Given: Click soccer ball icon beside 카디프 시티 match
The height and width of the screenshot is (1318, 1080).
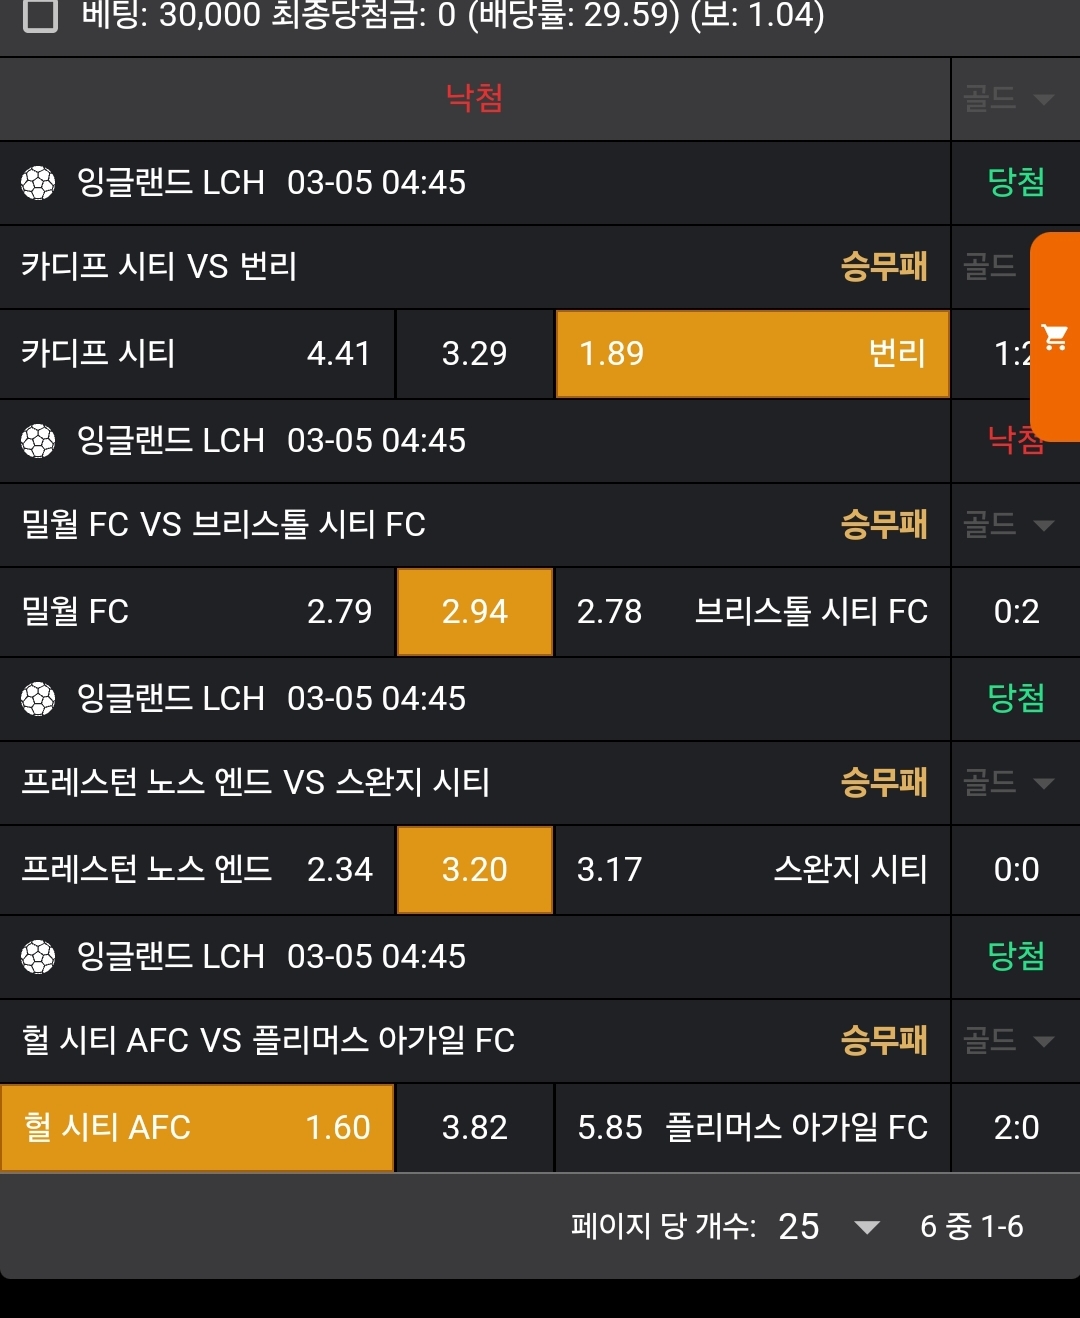Looking at the screenshot, I should [38, 183].
